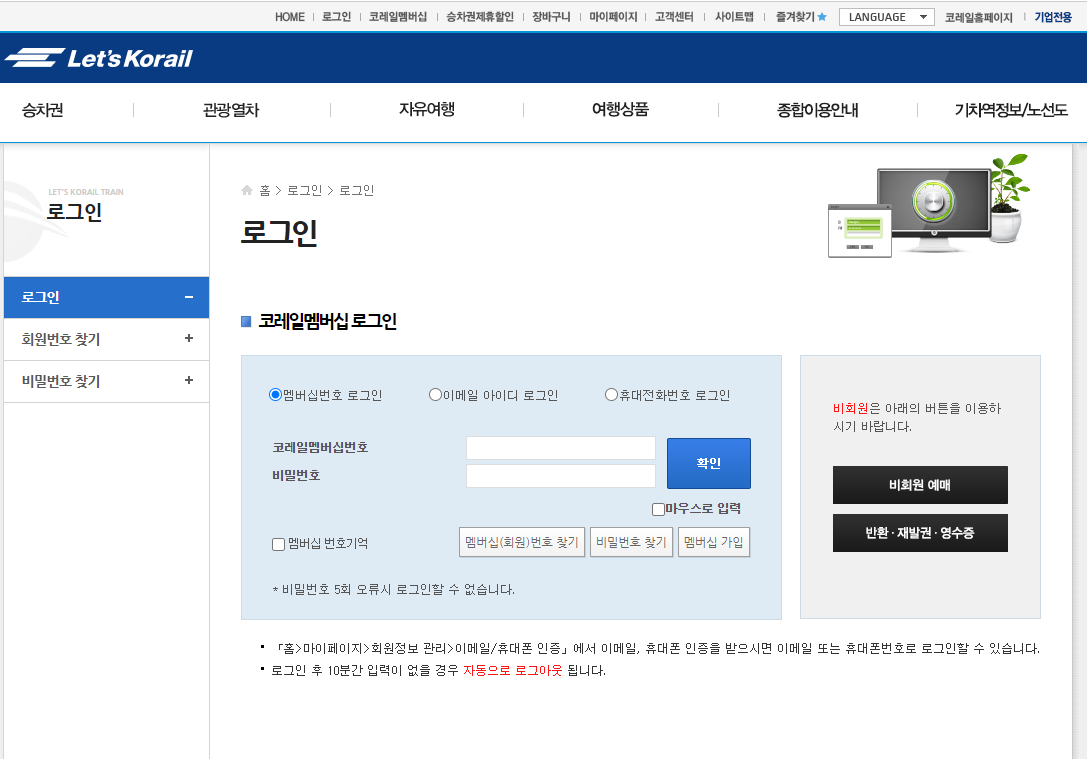1087x759 pixels.
Task: Open the 여행상품 menu
Action: click(620, 111)
